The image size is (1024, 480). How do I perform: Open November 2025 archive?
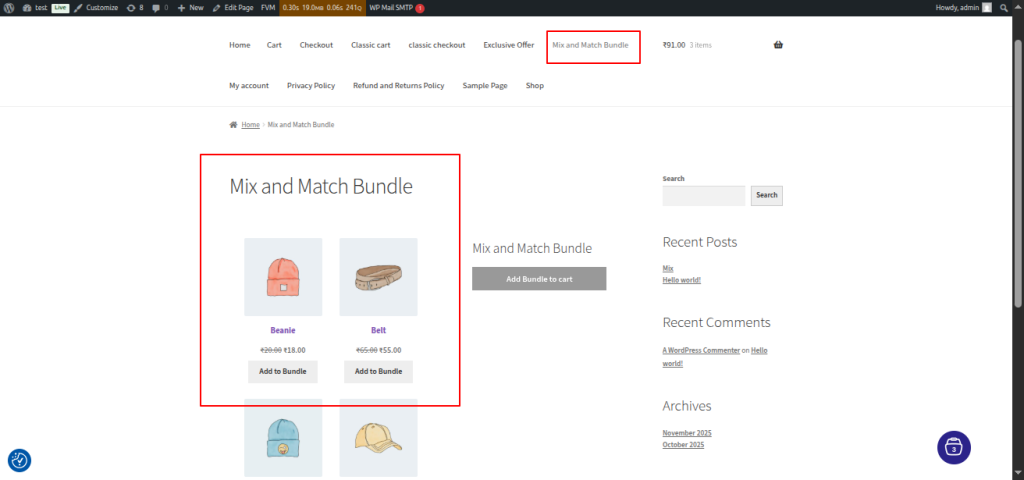686,433
